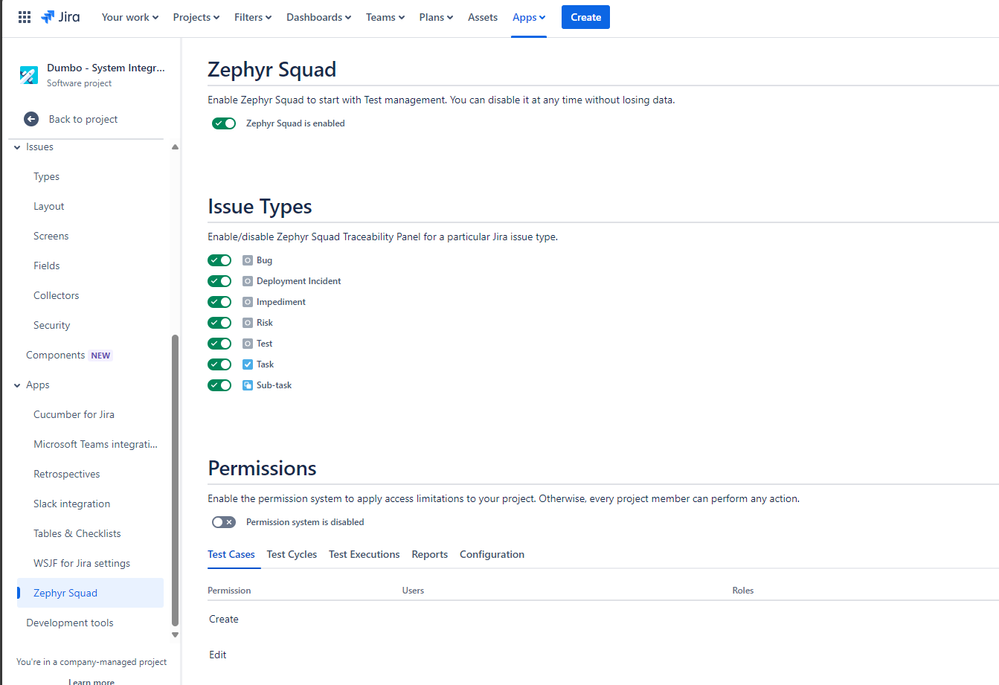This screenshot has height=685, width=999.
Task: Open Screens settings in sidebar
Action: click(x=51, y=236)
